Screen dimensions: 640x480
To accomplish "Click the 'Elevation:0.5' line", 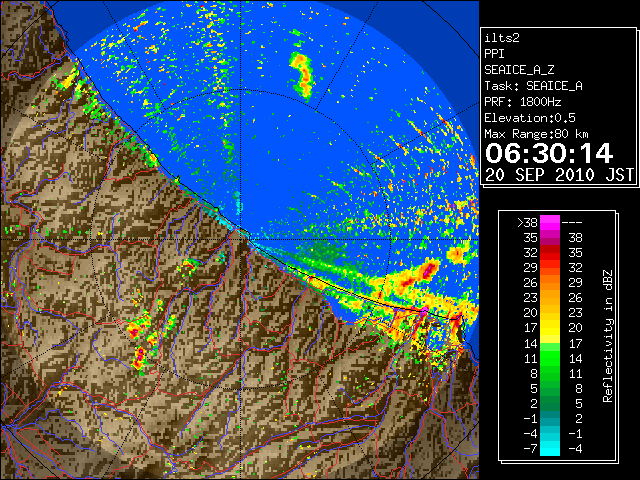I will click(530, 118).
